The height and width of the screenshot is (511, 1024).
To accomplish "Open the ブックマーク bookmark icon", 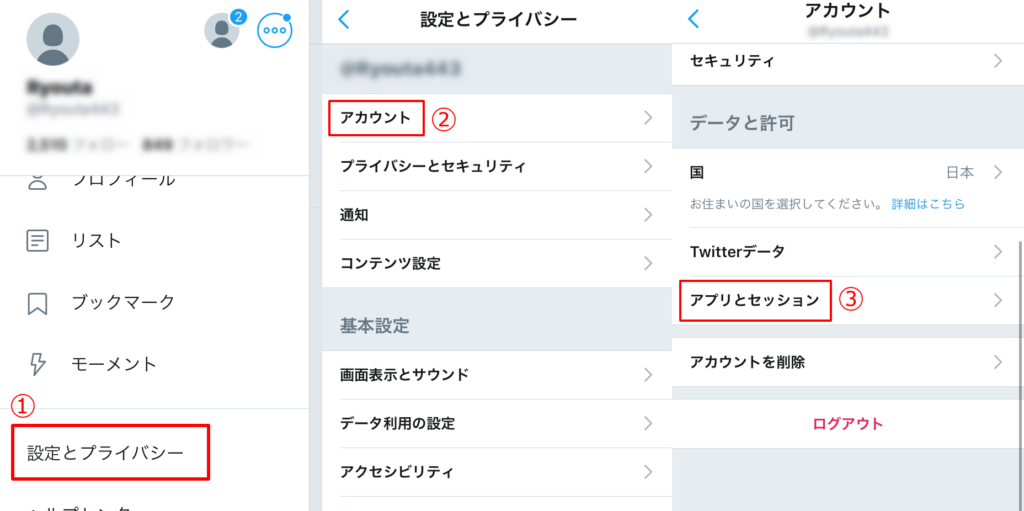I will pos(38,302).
